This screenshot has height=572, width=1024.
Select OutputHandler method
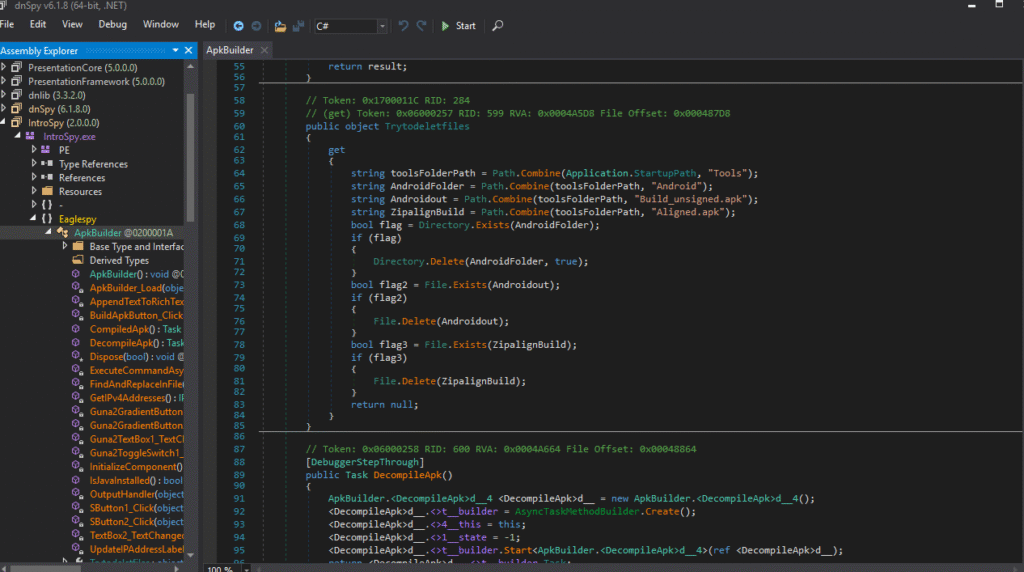click(136, 494)
